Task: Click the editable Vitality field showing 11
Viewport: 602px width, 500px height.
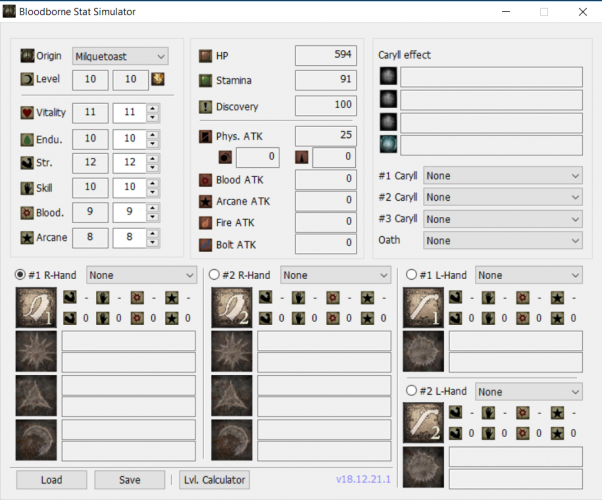Action: [x=130, y=113]
